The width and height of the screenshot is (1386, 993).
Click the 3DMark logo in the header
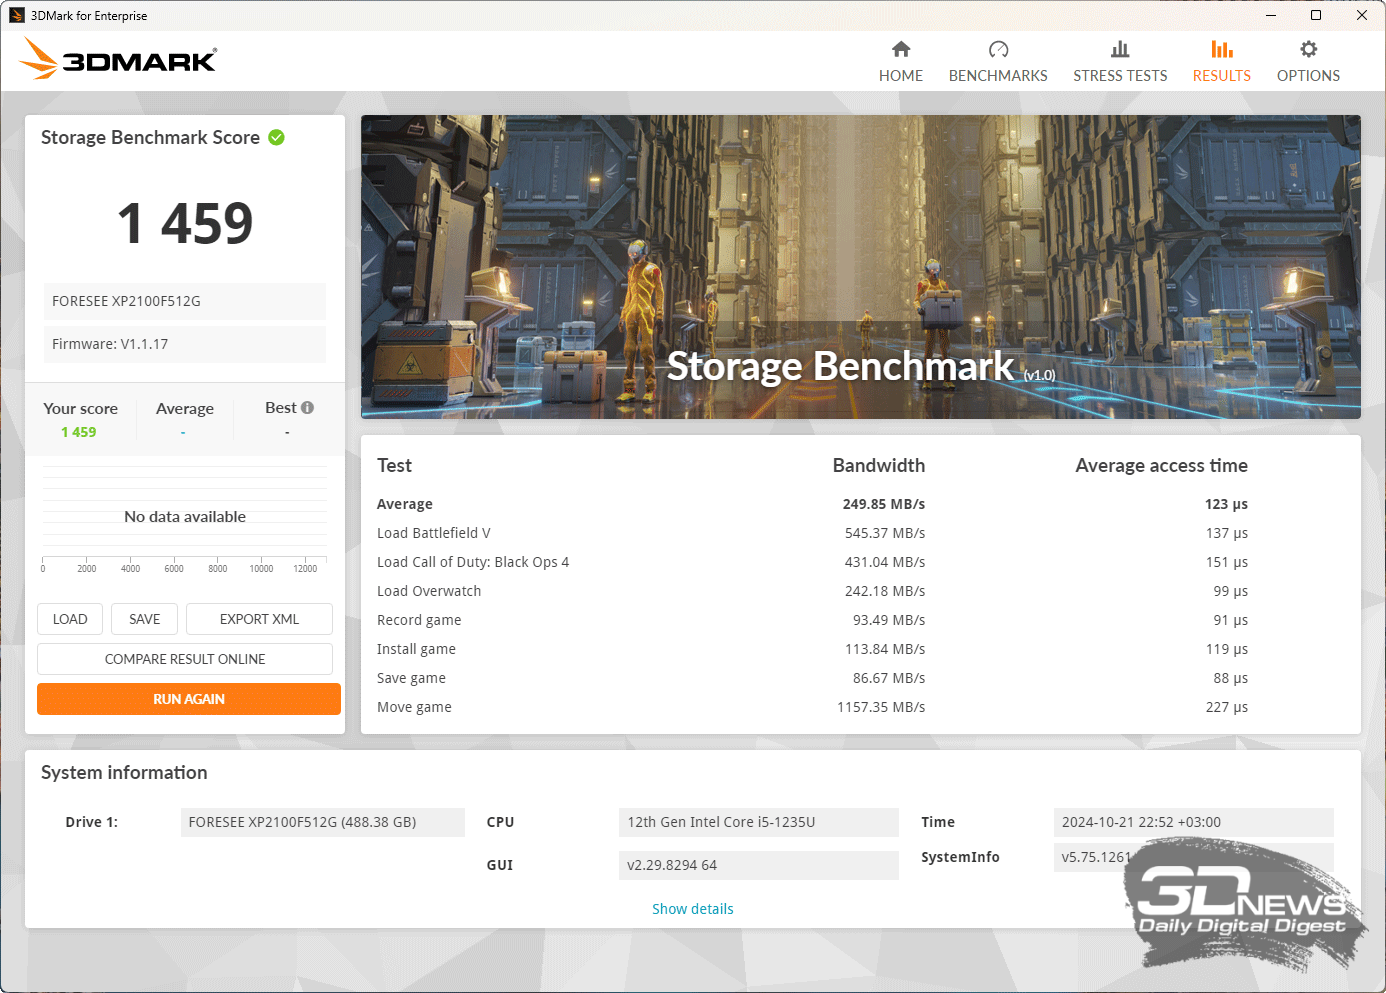click(x=118, y=59)
